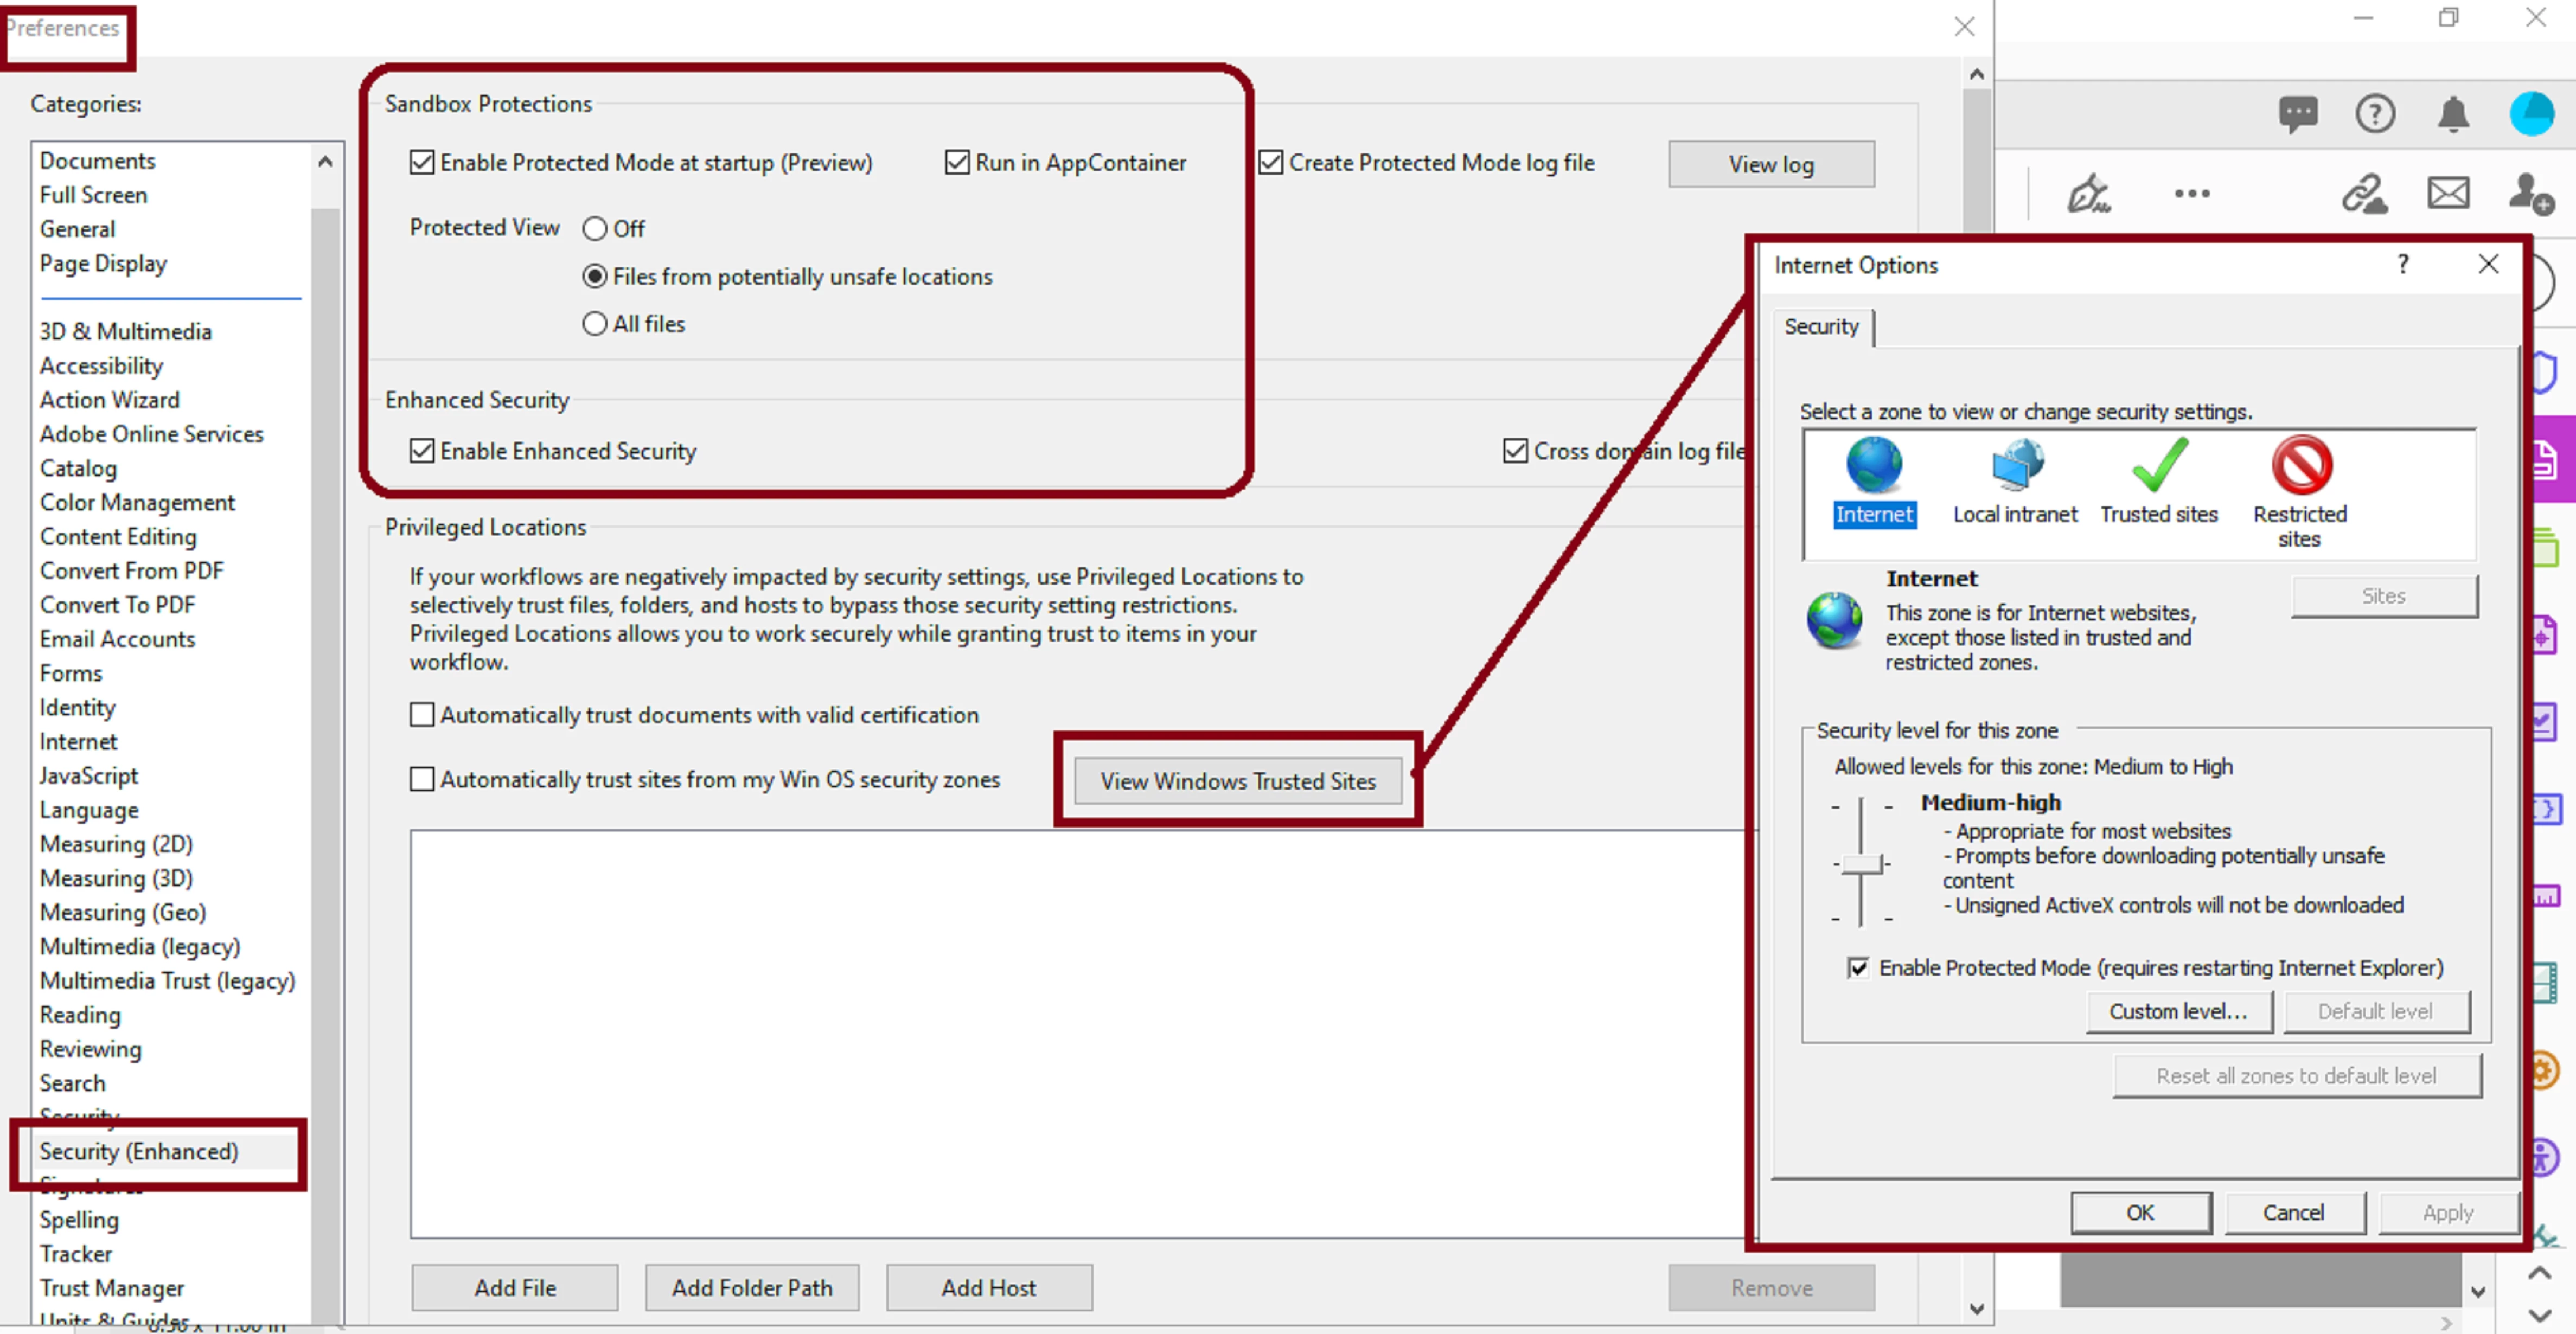Open notifications bell icon
2576x1334 pixels.
2452,113
